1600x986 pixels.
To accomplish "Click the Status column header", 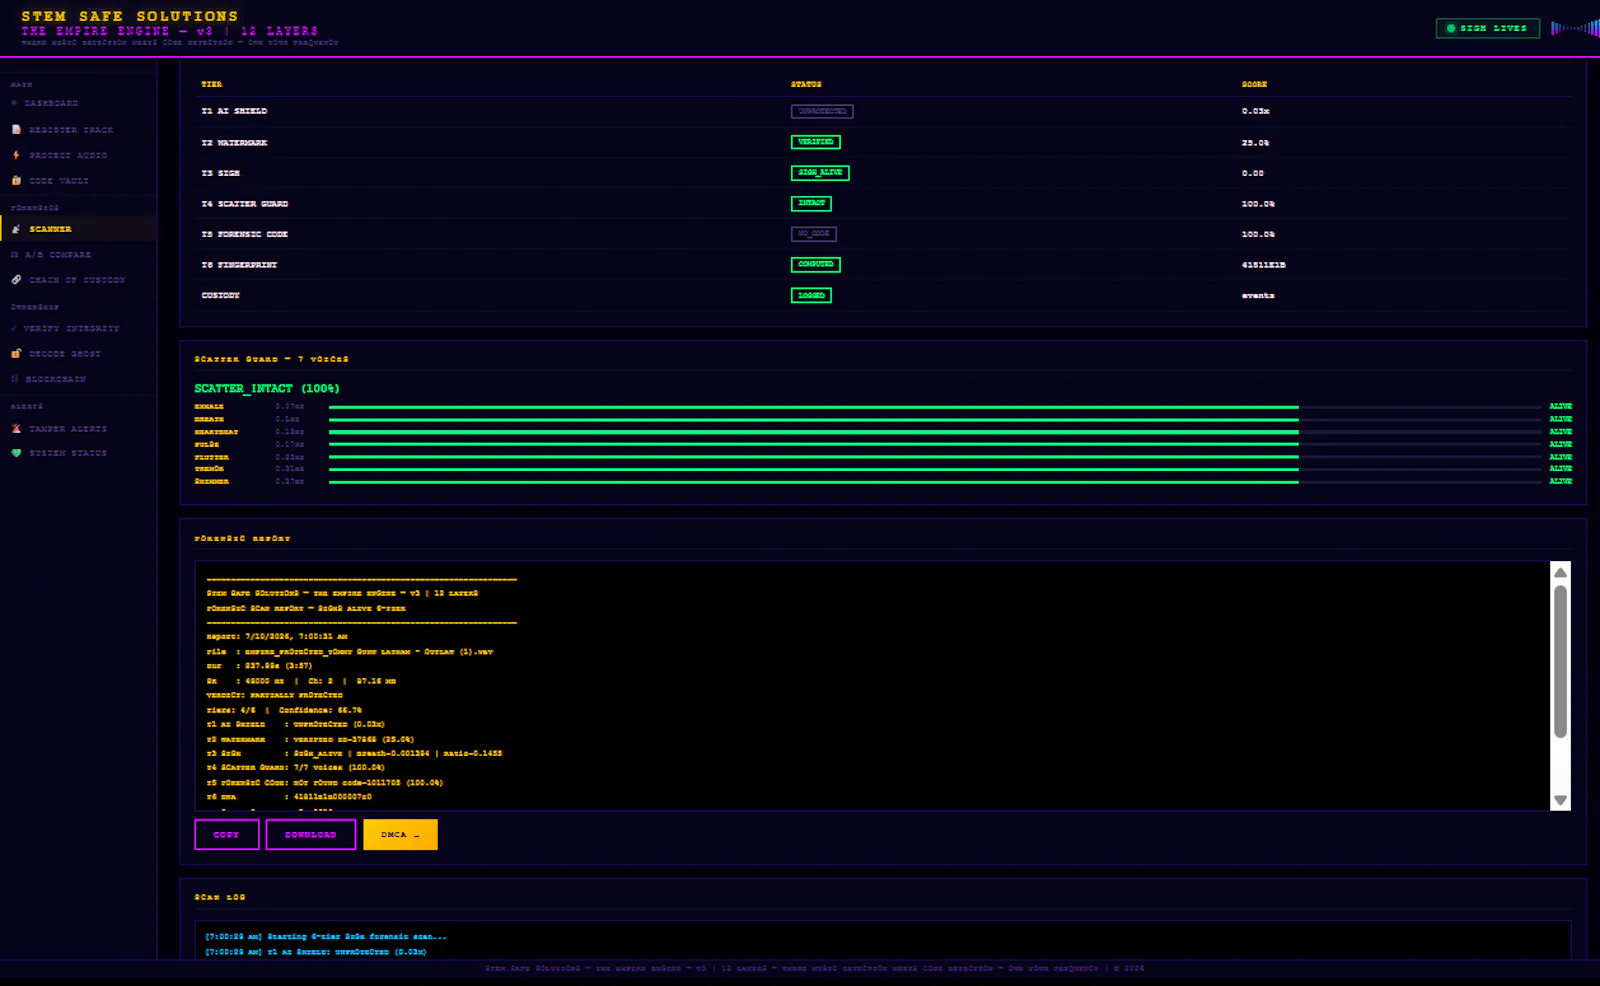I will coord(806,84).
